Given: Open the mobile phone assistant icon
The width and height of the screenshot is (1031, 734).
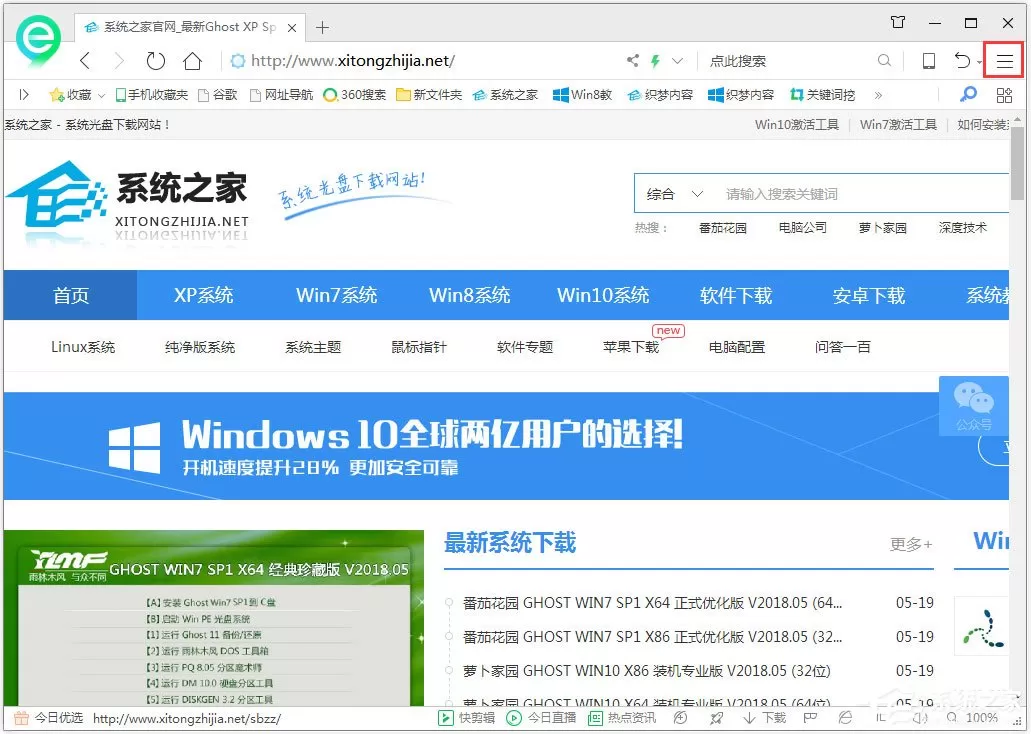Looking at the screenshot, I should pos(928,61).
